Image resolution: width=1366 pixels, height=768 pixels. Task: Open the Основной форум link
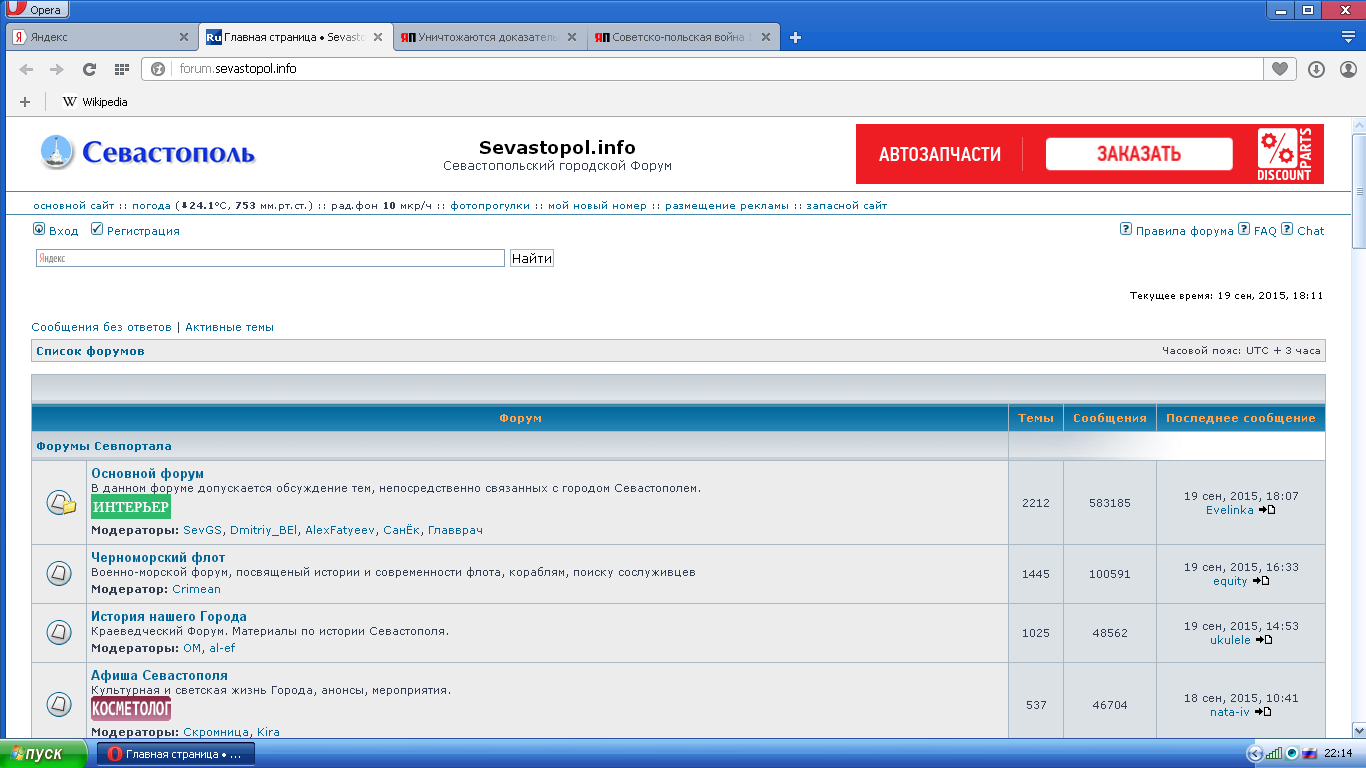(x=147, y=473)
